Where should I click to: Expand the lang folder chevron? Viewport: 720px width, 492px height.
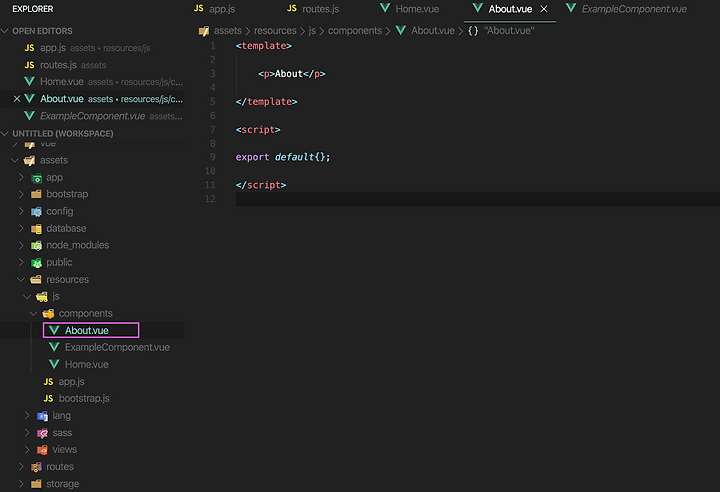pyautogui.click(x=27, y=416)
